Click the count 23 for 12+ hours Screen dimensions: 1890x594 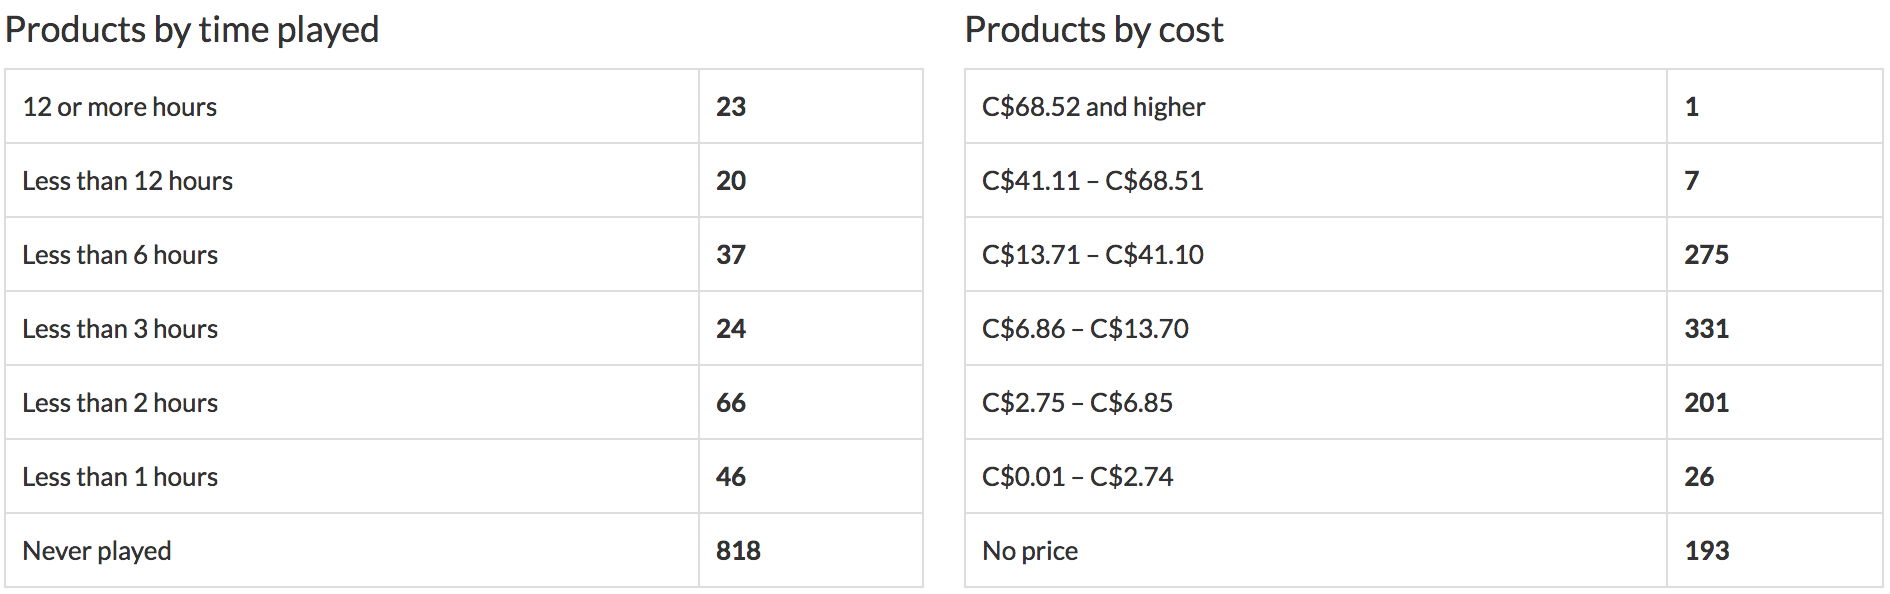tap(731, 107)
